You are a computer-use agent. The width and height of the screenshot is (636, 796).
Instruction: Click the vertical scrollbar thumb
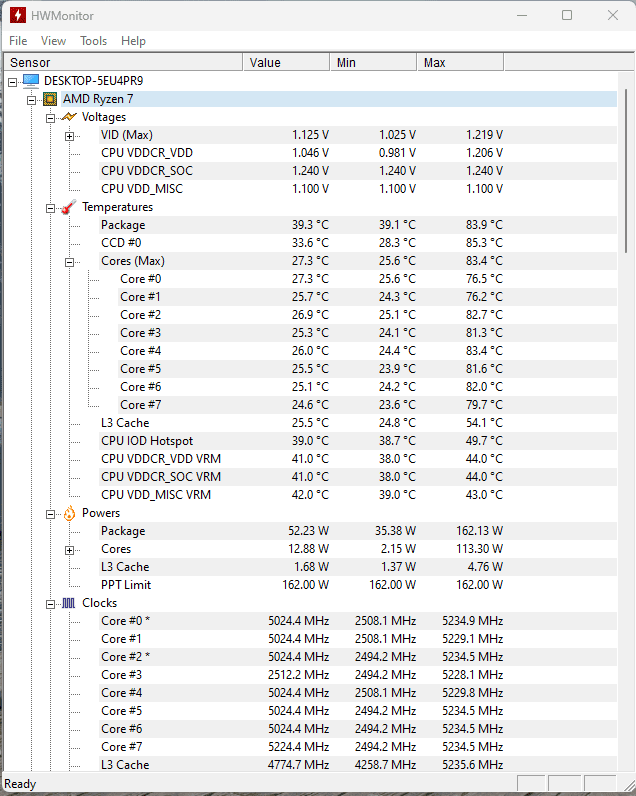point(626,171)
